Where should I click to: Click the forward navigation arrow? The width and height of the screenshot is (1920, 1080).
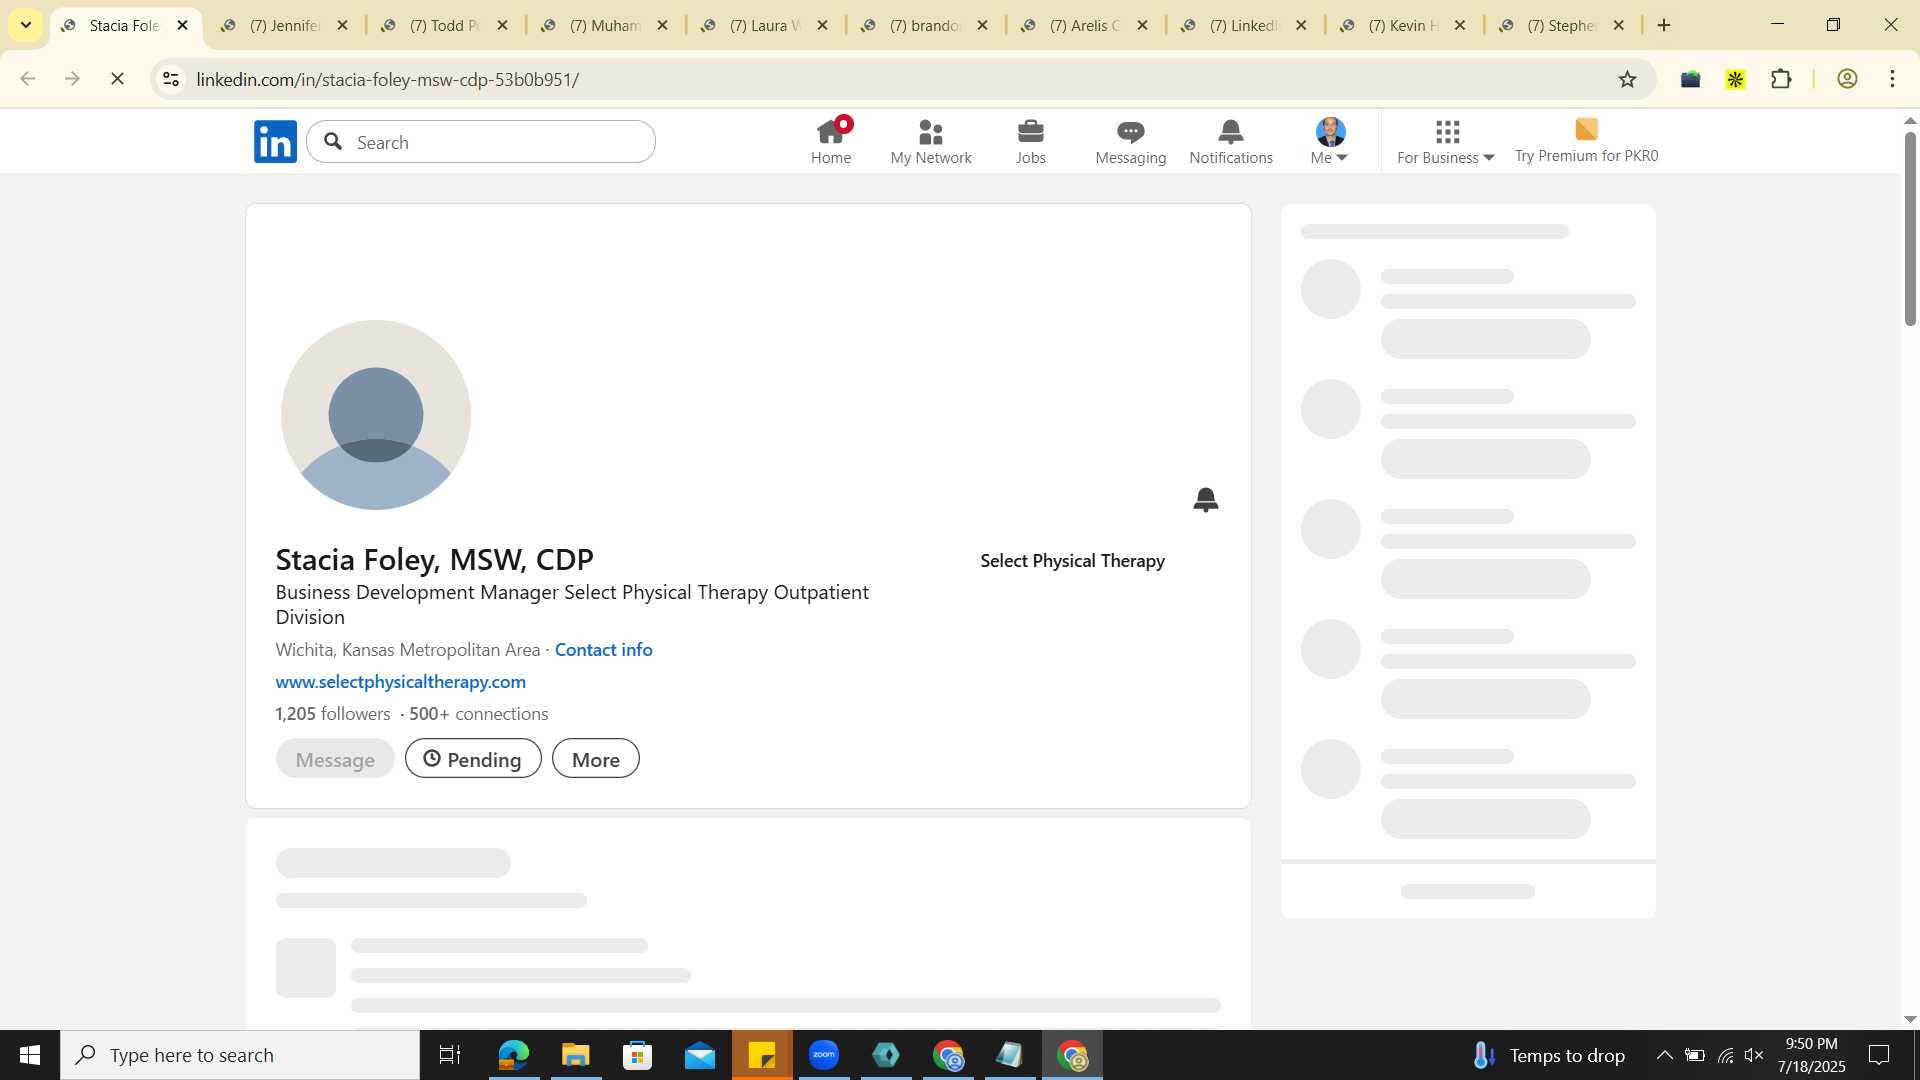point(72,79)
